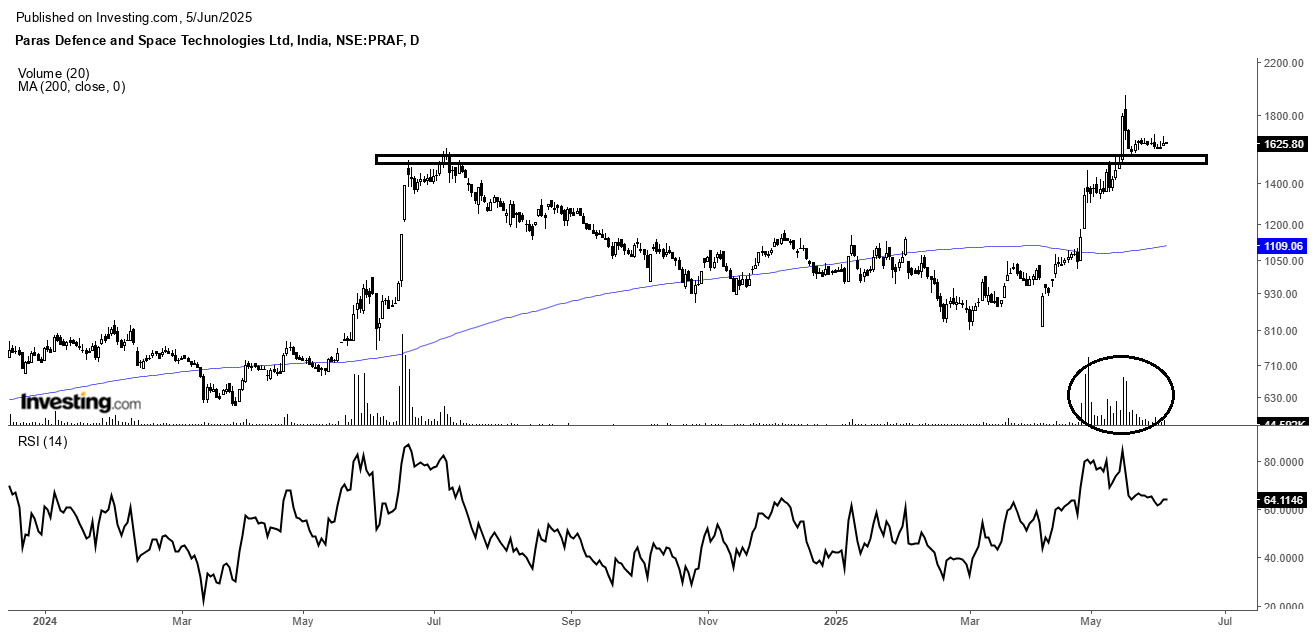Click the 2025 label on time axis
Viewport: 1316px width, 634px height.
pos(836,620)
